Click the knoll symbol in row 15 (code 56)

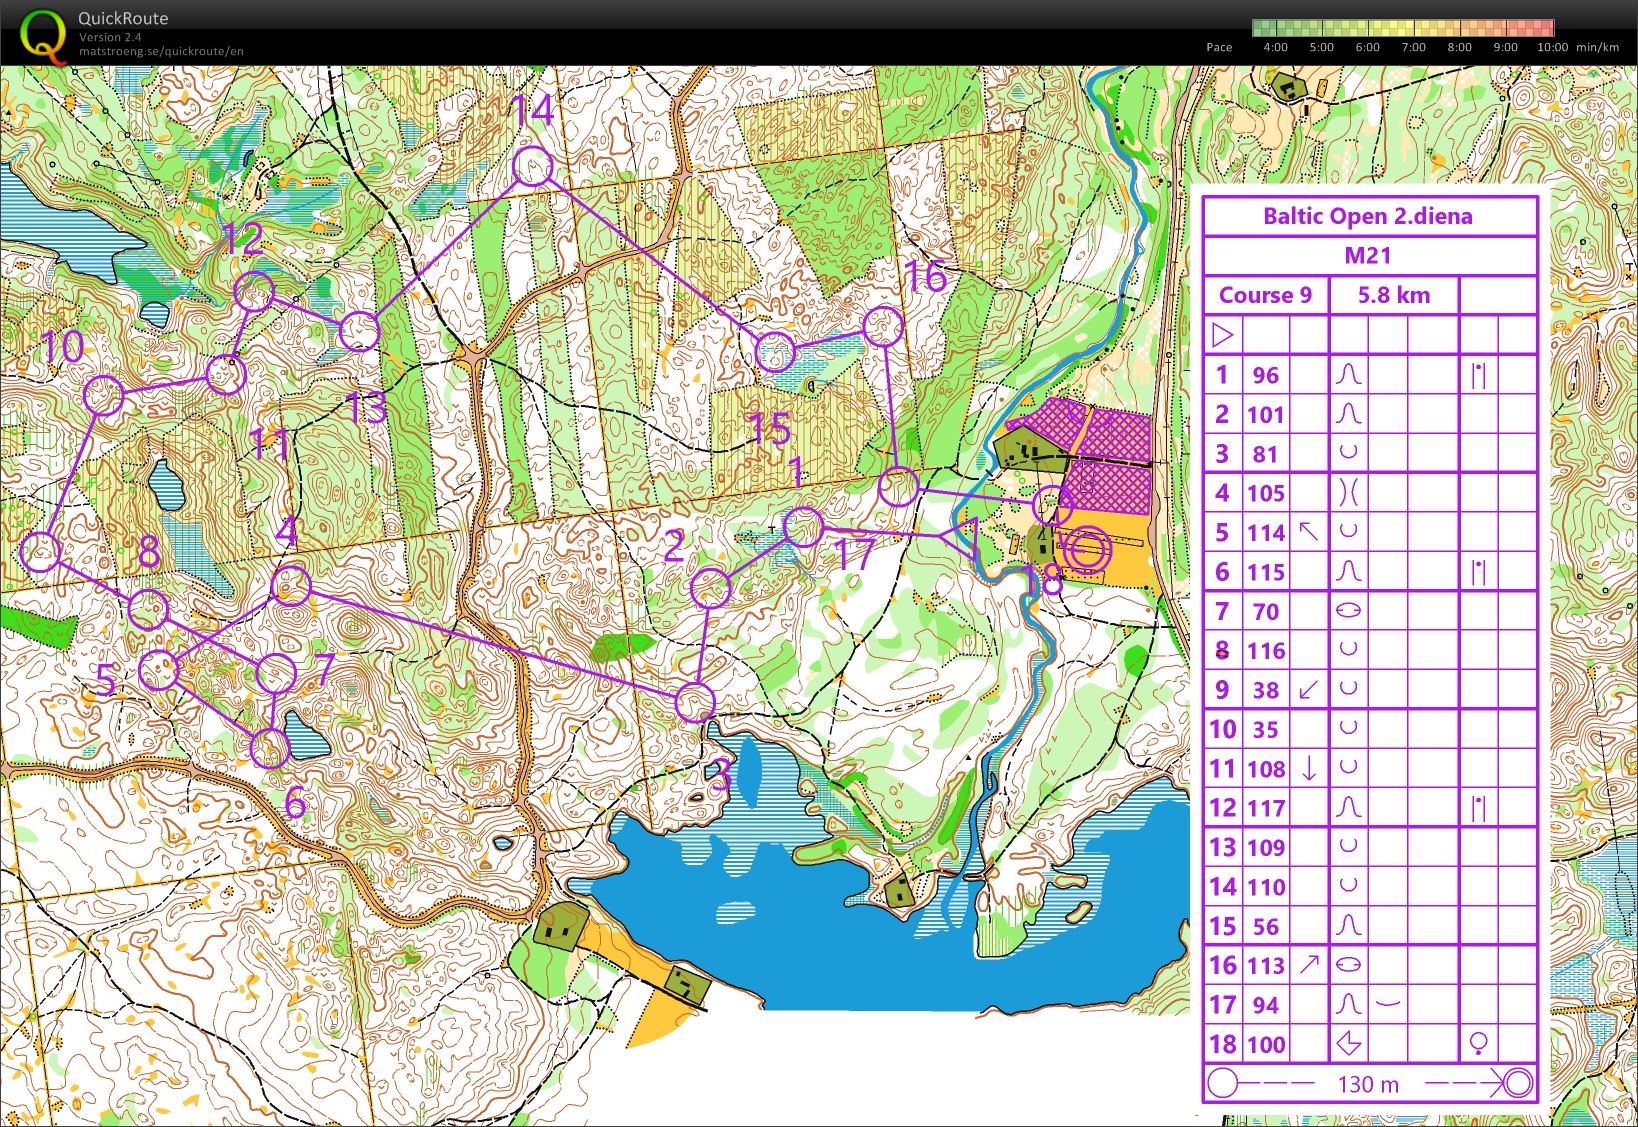(x=1348, y=926)
